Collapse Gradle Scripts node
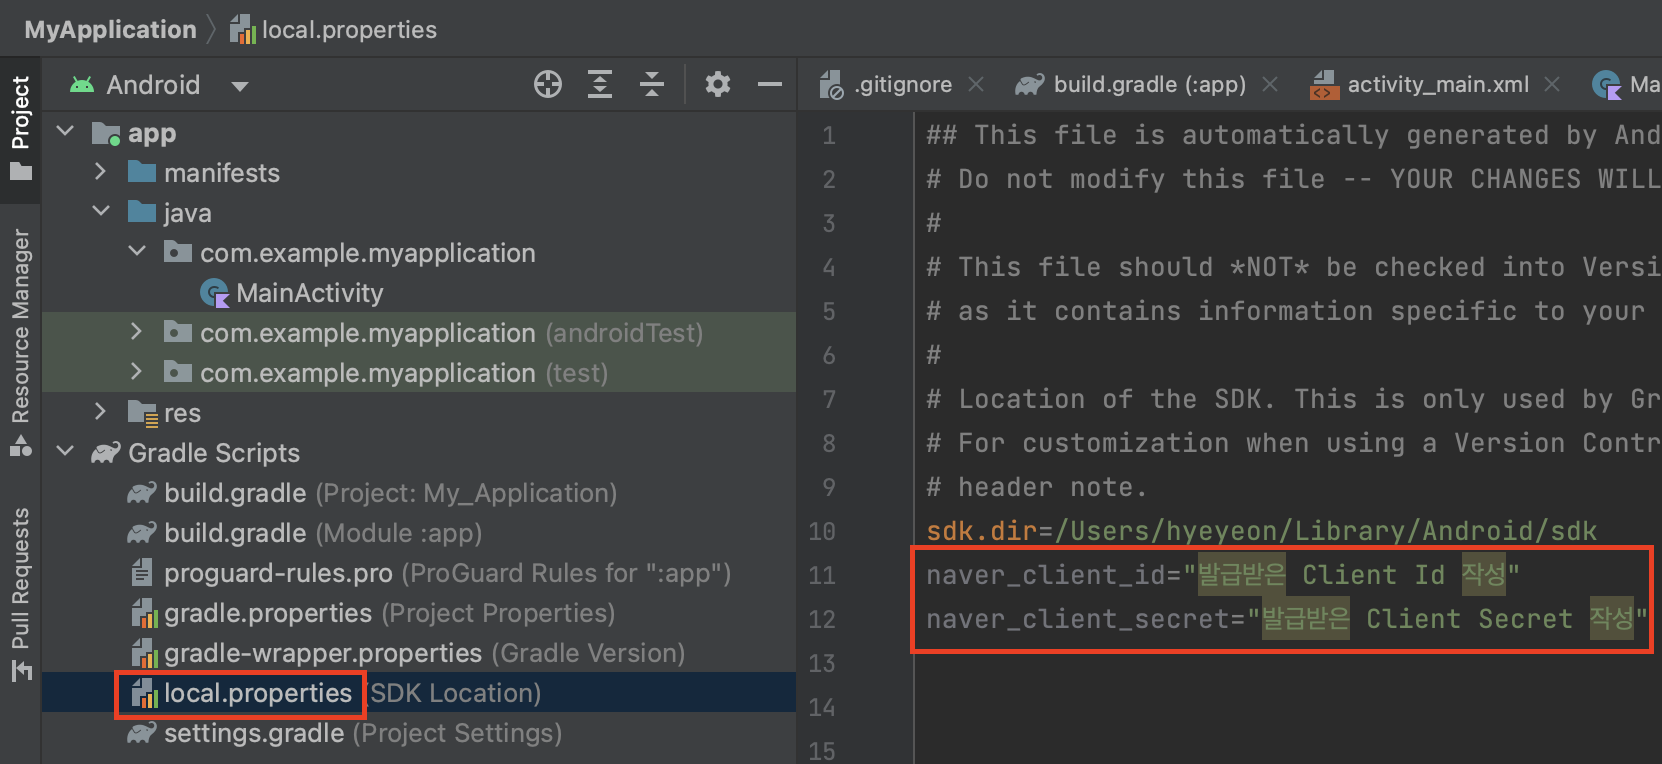1662x764 pixels. (x=66, y=451)
